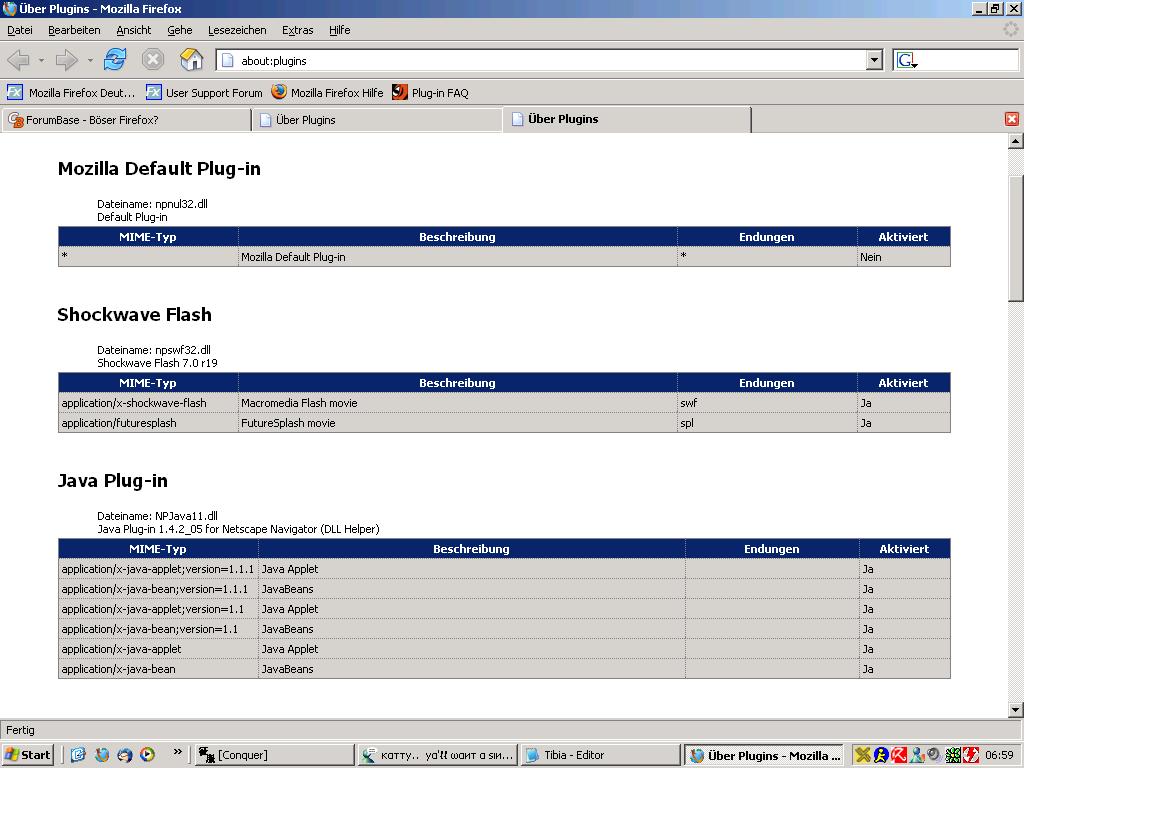Launch Thunderbird from quick launch

[x=124, y=754]
